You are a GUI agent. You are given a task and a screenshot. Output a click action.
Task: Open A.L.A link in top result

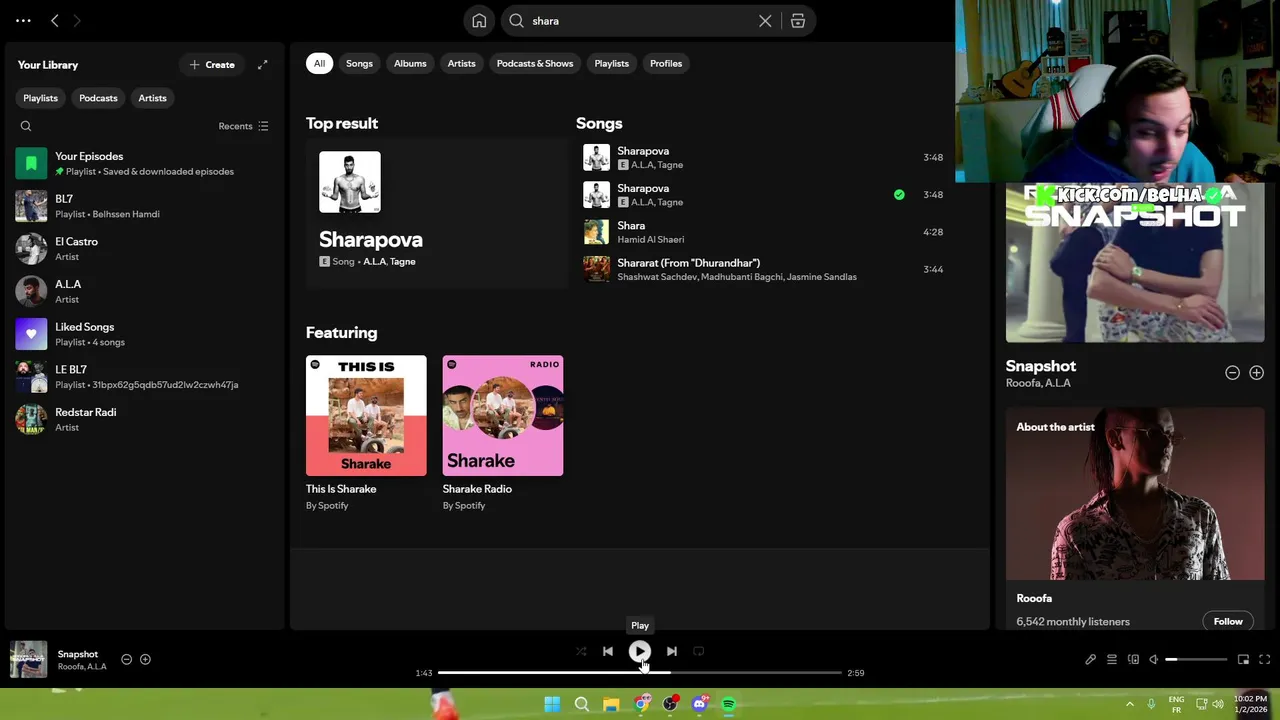click(374, 262)
